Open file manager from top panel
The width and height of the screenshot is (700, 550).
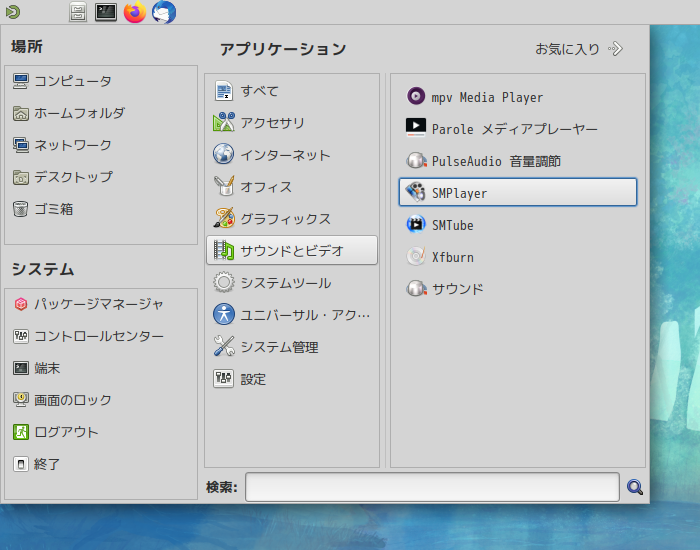[x=78, y=12]
